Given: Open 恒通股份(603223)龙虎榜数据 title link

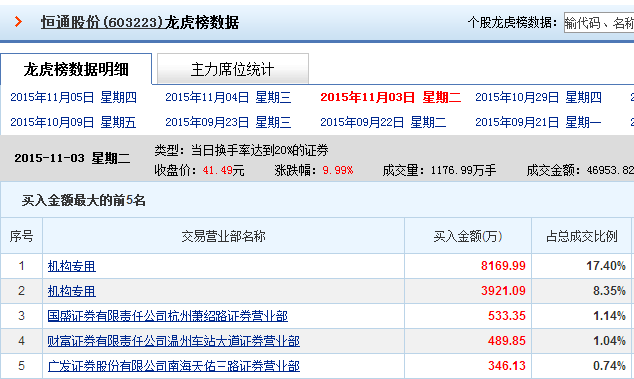Looking at the screenshot, I should (x=140, y=22).
